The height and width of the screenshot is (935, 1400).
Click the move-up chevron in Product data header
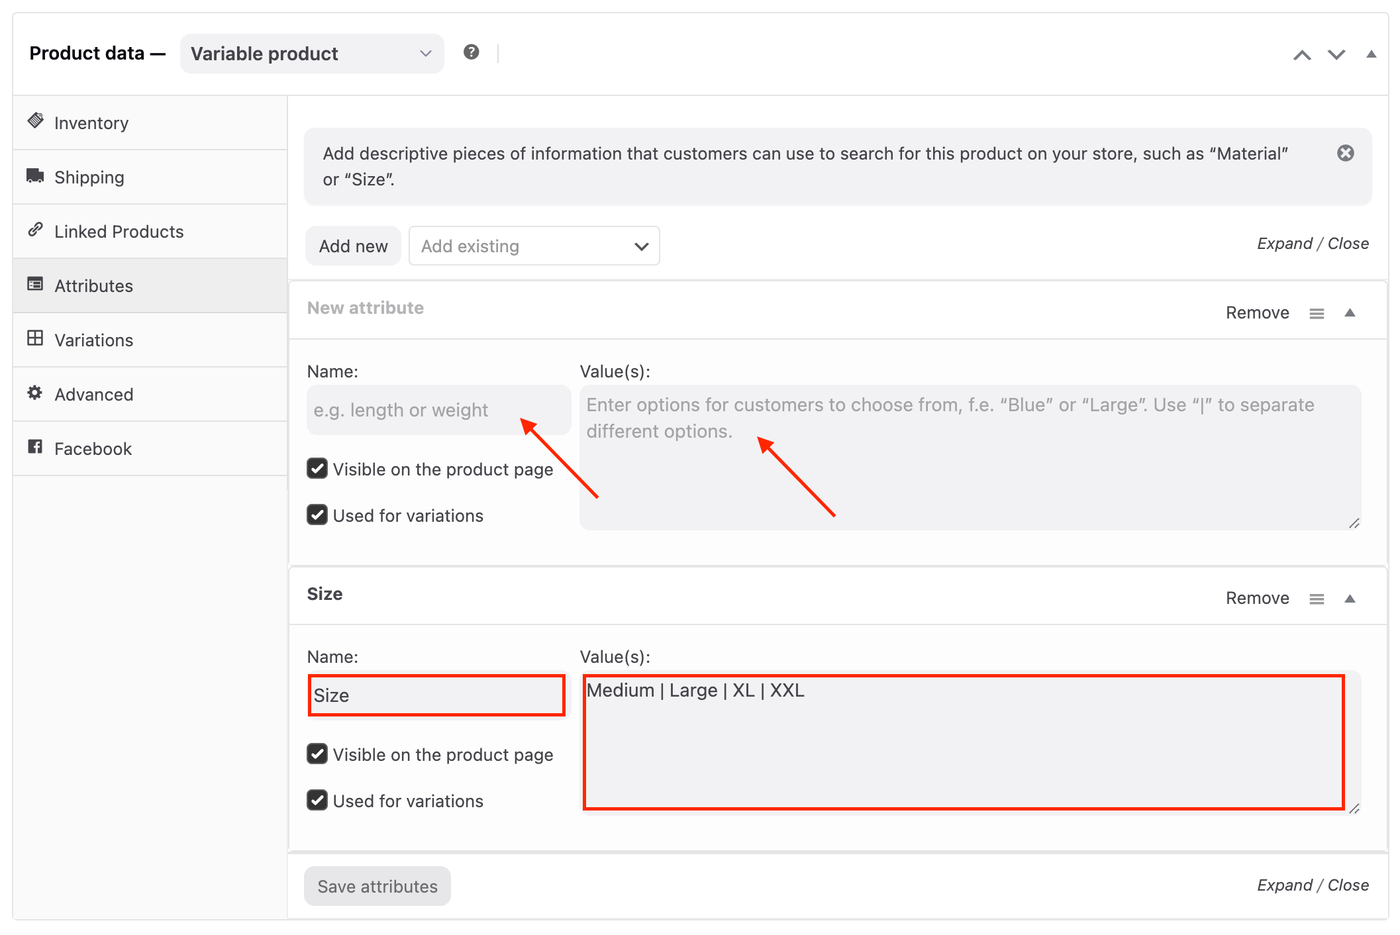(x=1302, y=55)
